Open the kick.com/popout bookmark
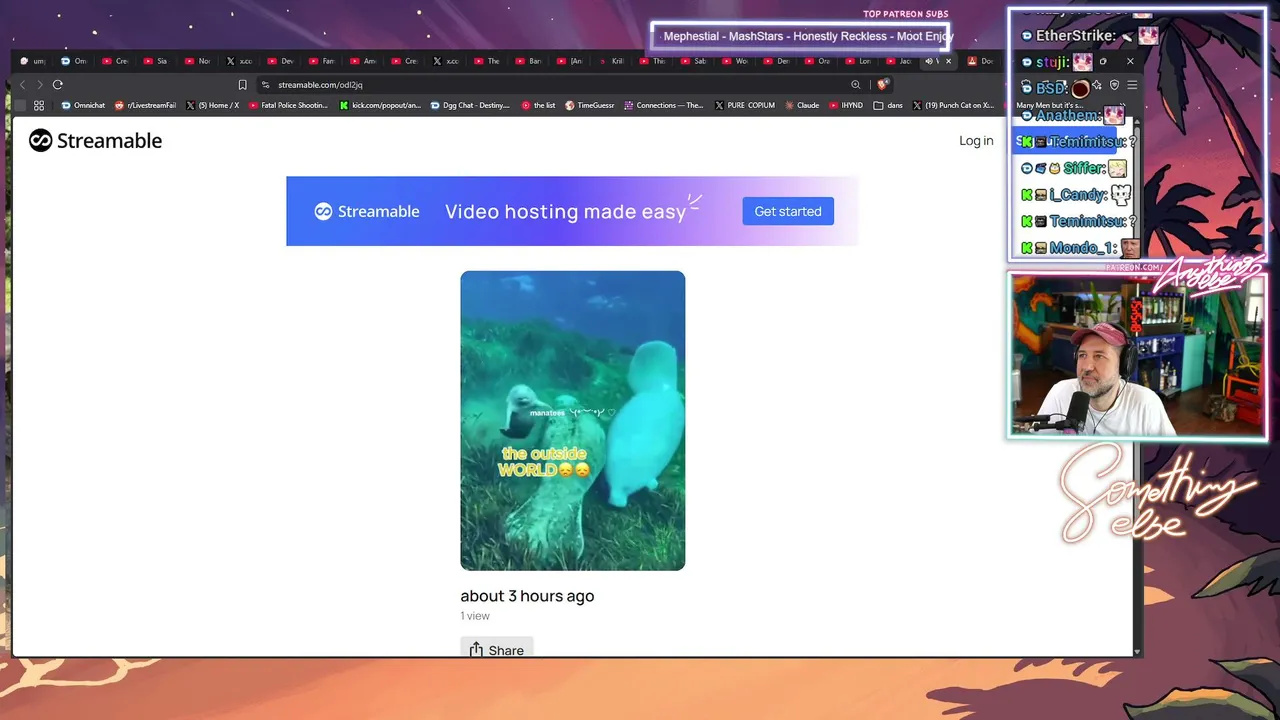 tap(380, 105)
